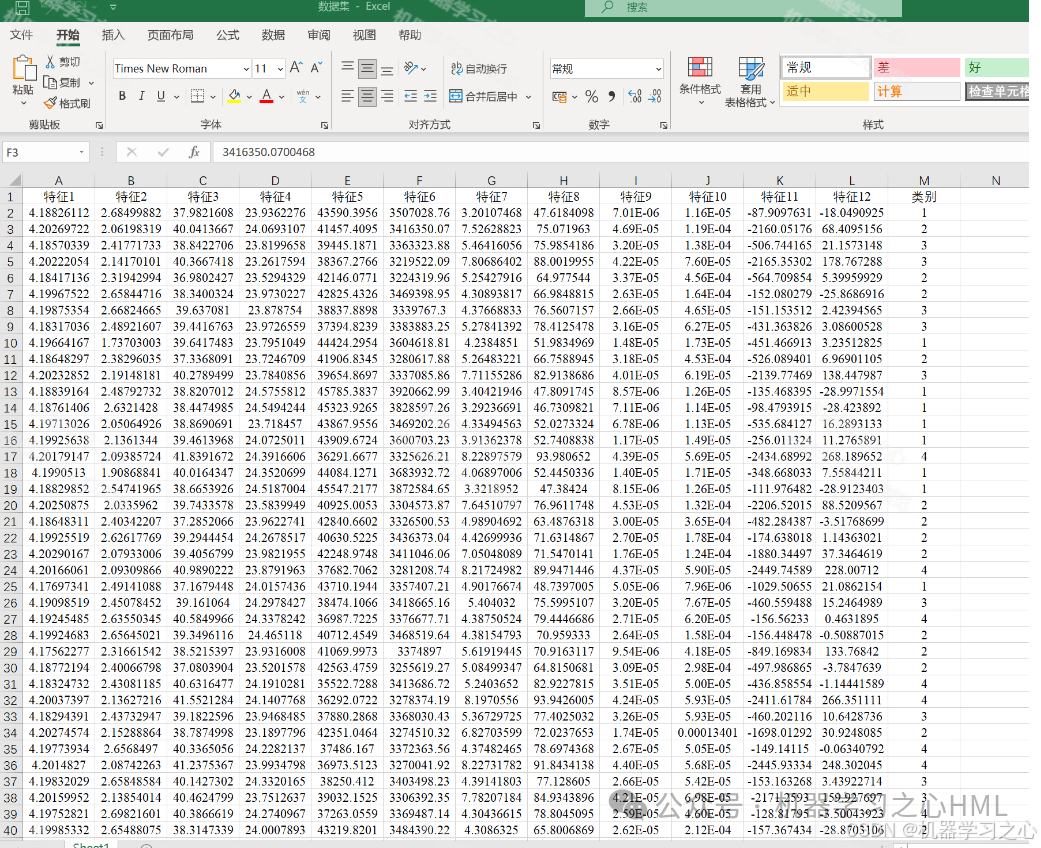The height and width of the screenshot is (848, 1041).
Task: Decrease the cell indent
Action: tap(410, 96)
